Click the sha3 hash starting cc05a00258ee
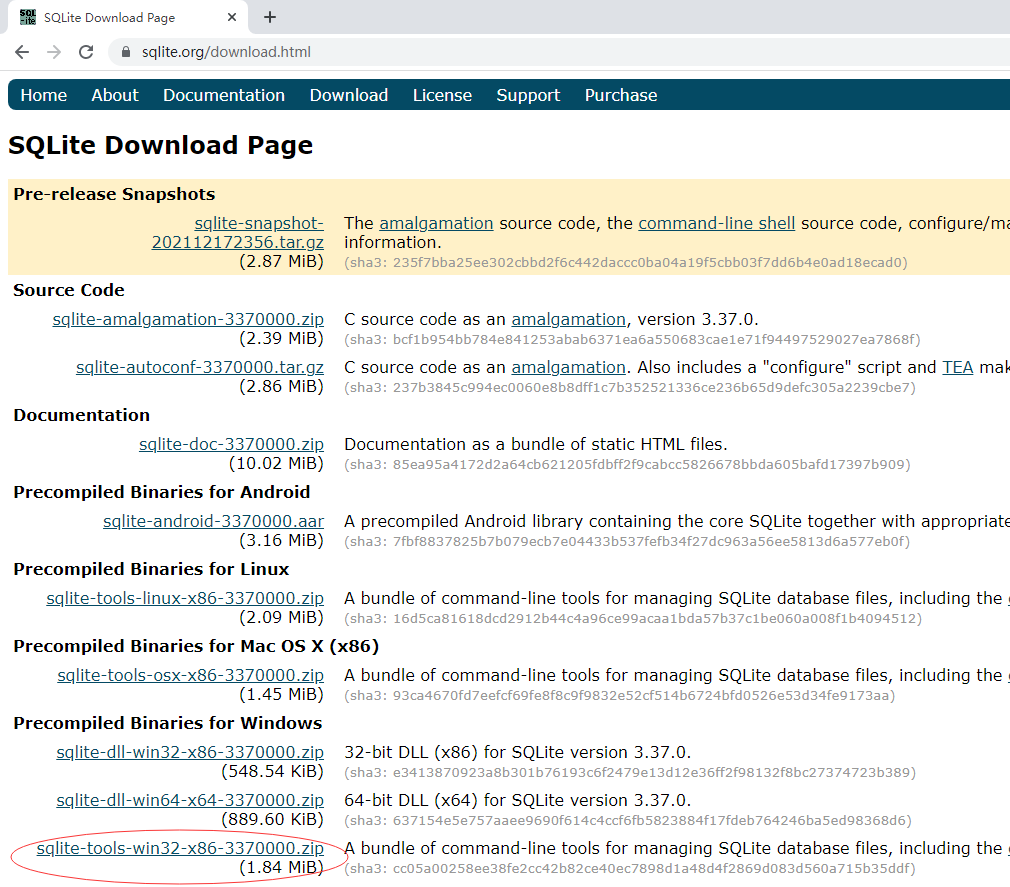Screen dimensions: 1010x887 point(629,869)
